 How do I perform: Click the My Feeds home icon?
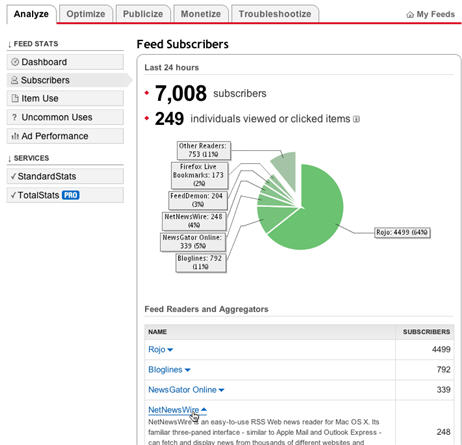tap(410, 15)
